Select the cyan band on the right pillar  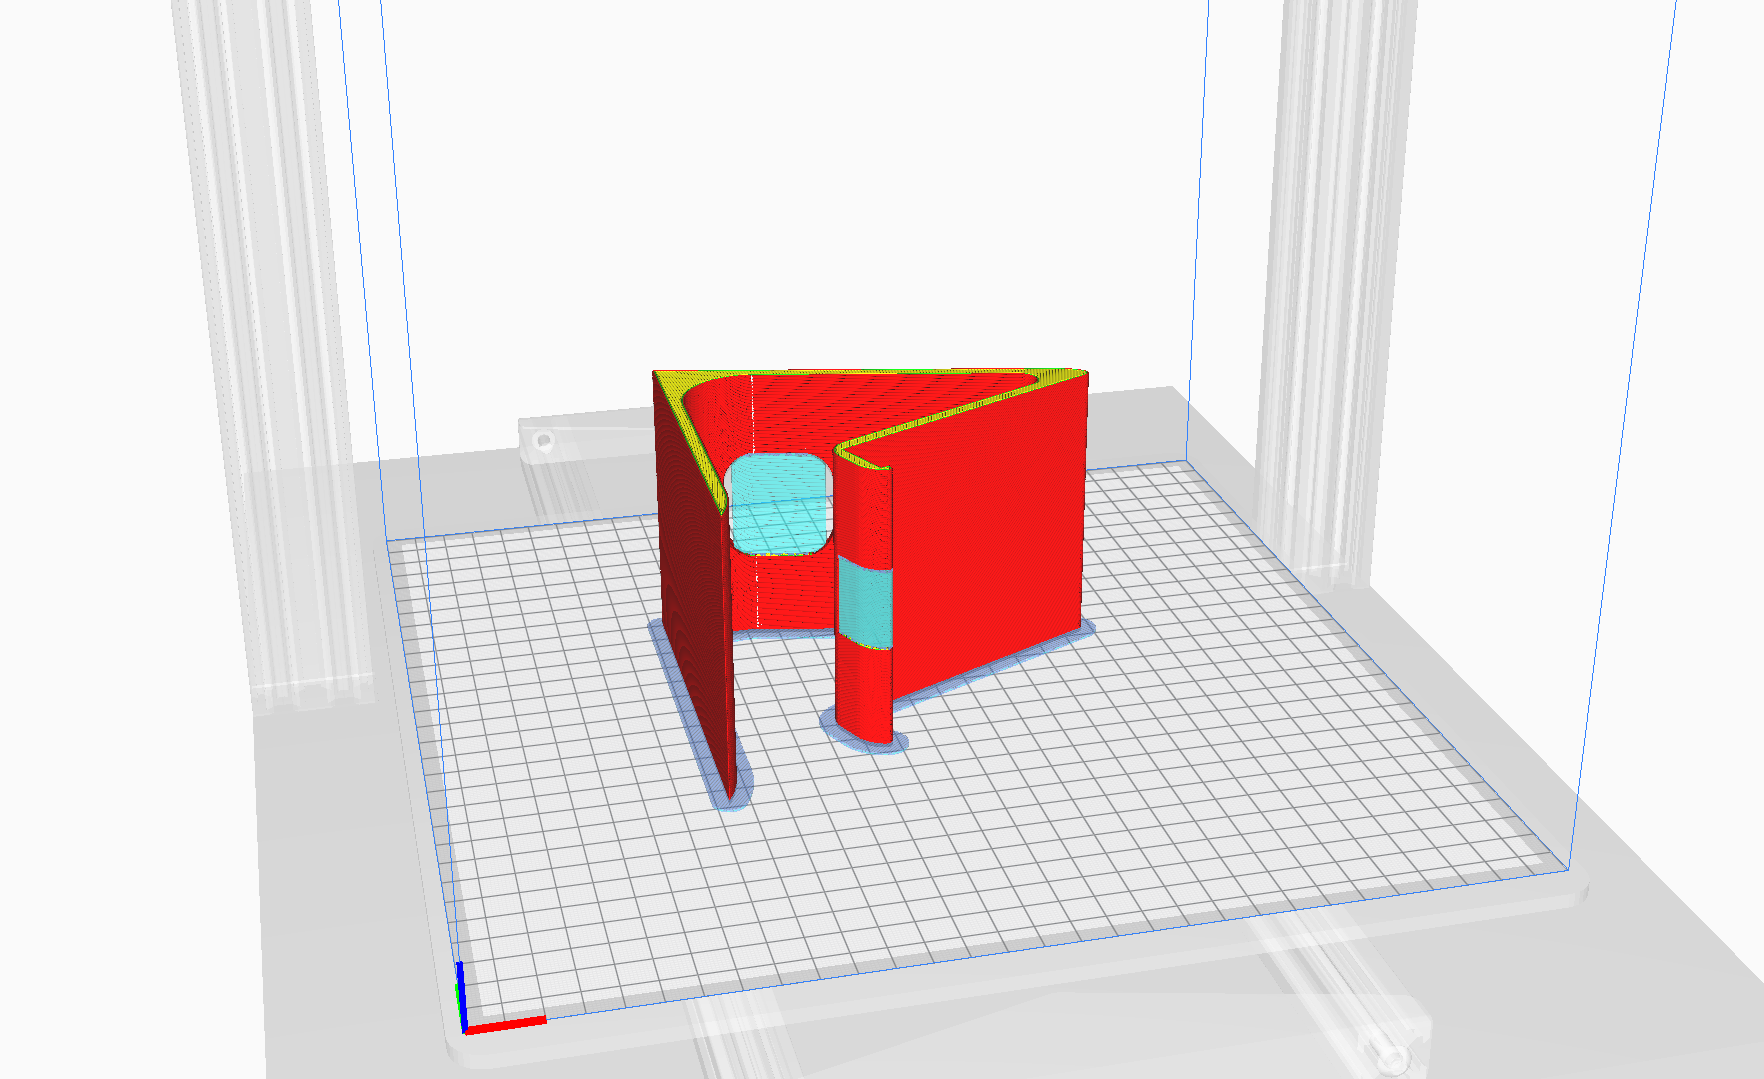tap(865, 600)
